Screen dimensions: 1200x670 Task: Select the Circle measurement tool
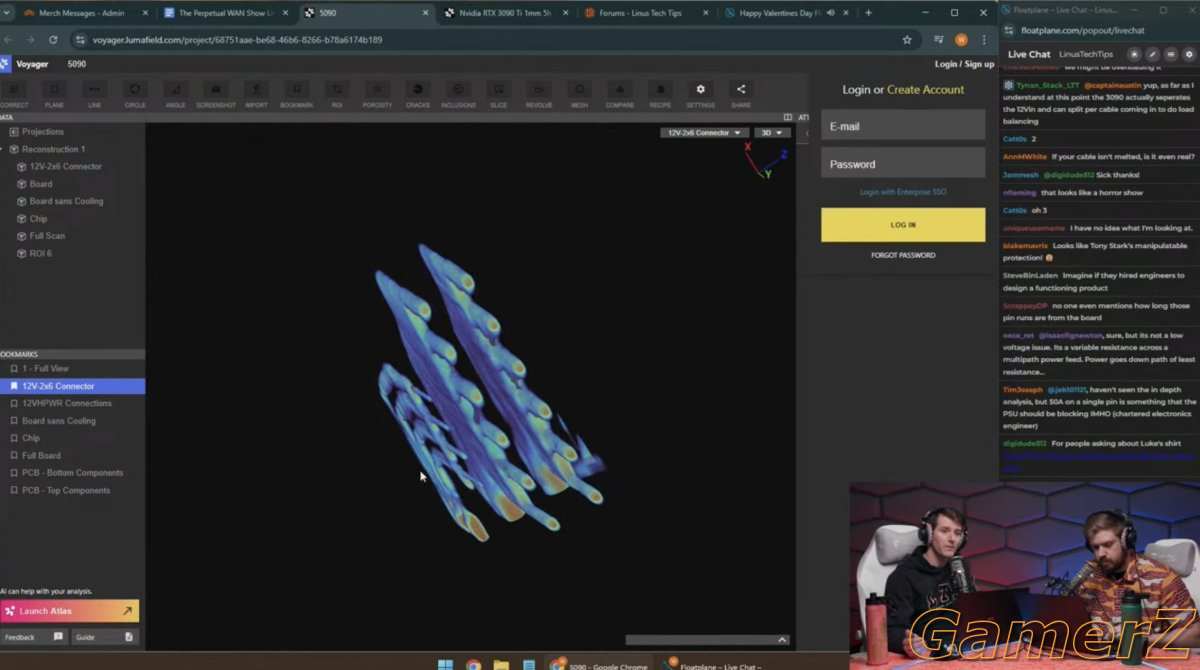coord(135,95)
